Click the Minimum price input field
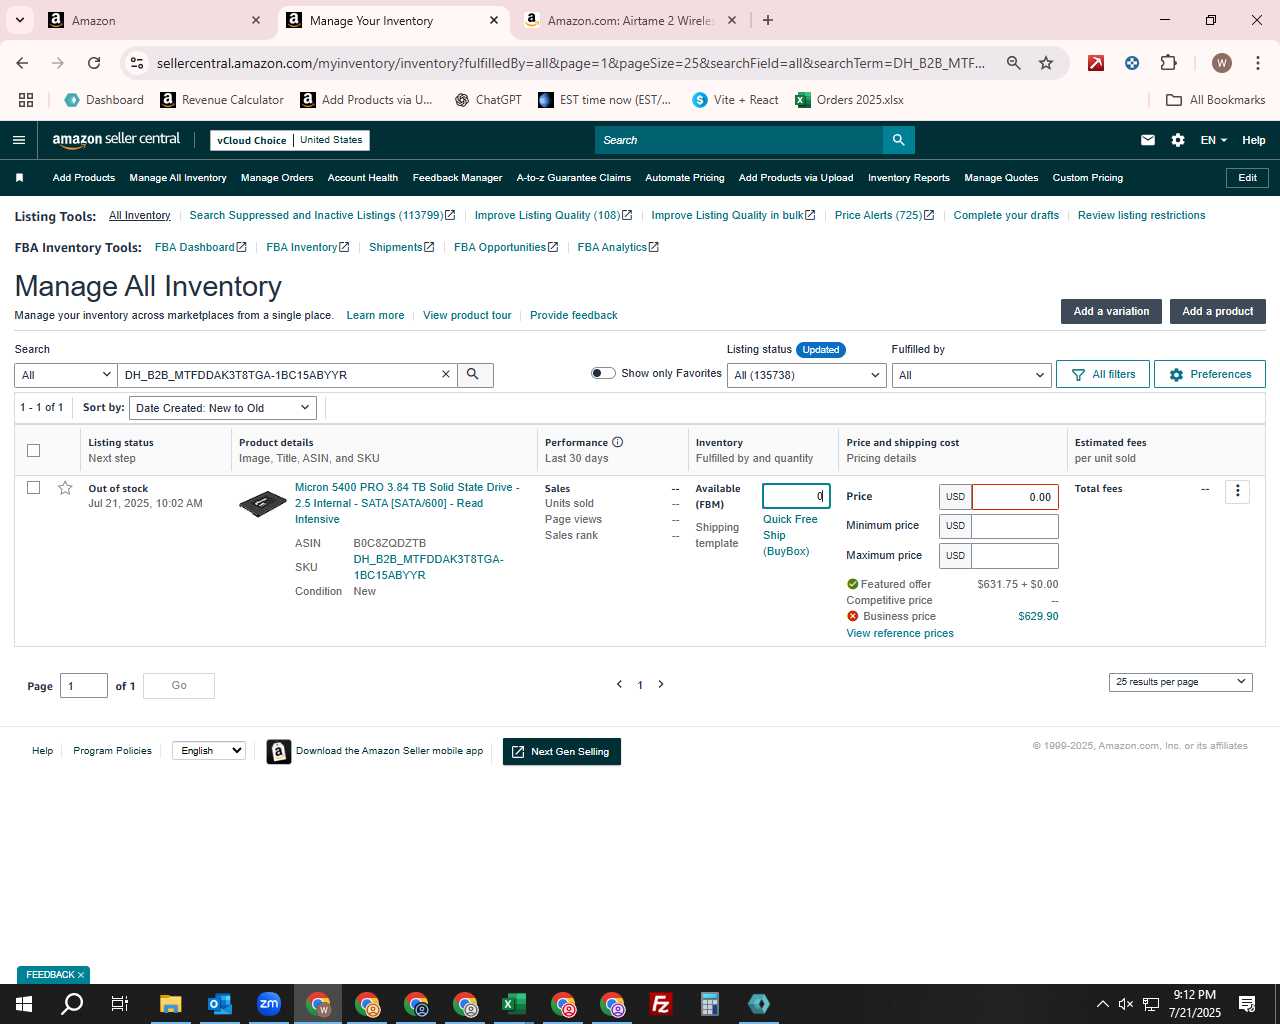 click(x=1015, y=526)
